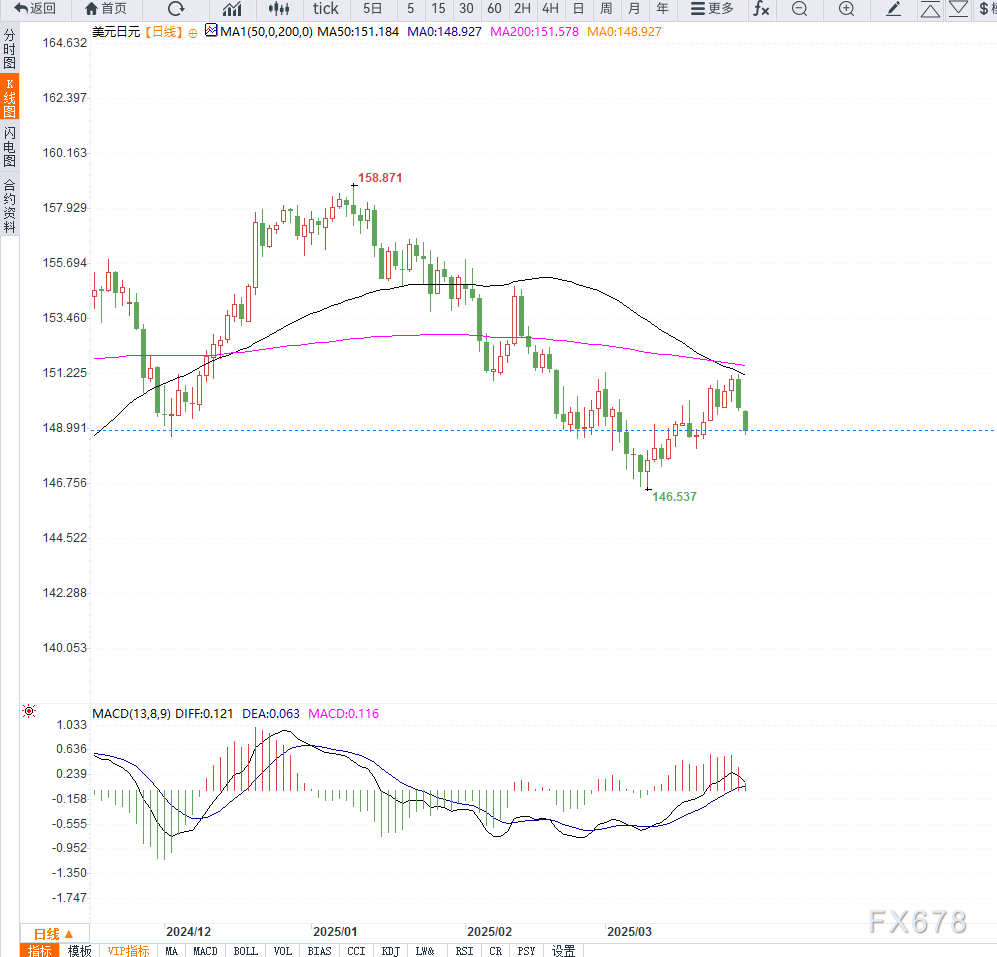Select the 4H timeframe
Image resolution: width=997 pixels, height=957 pixels.
pos(550,9)
